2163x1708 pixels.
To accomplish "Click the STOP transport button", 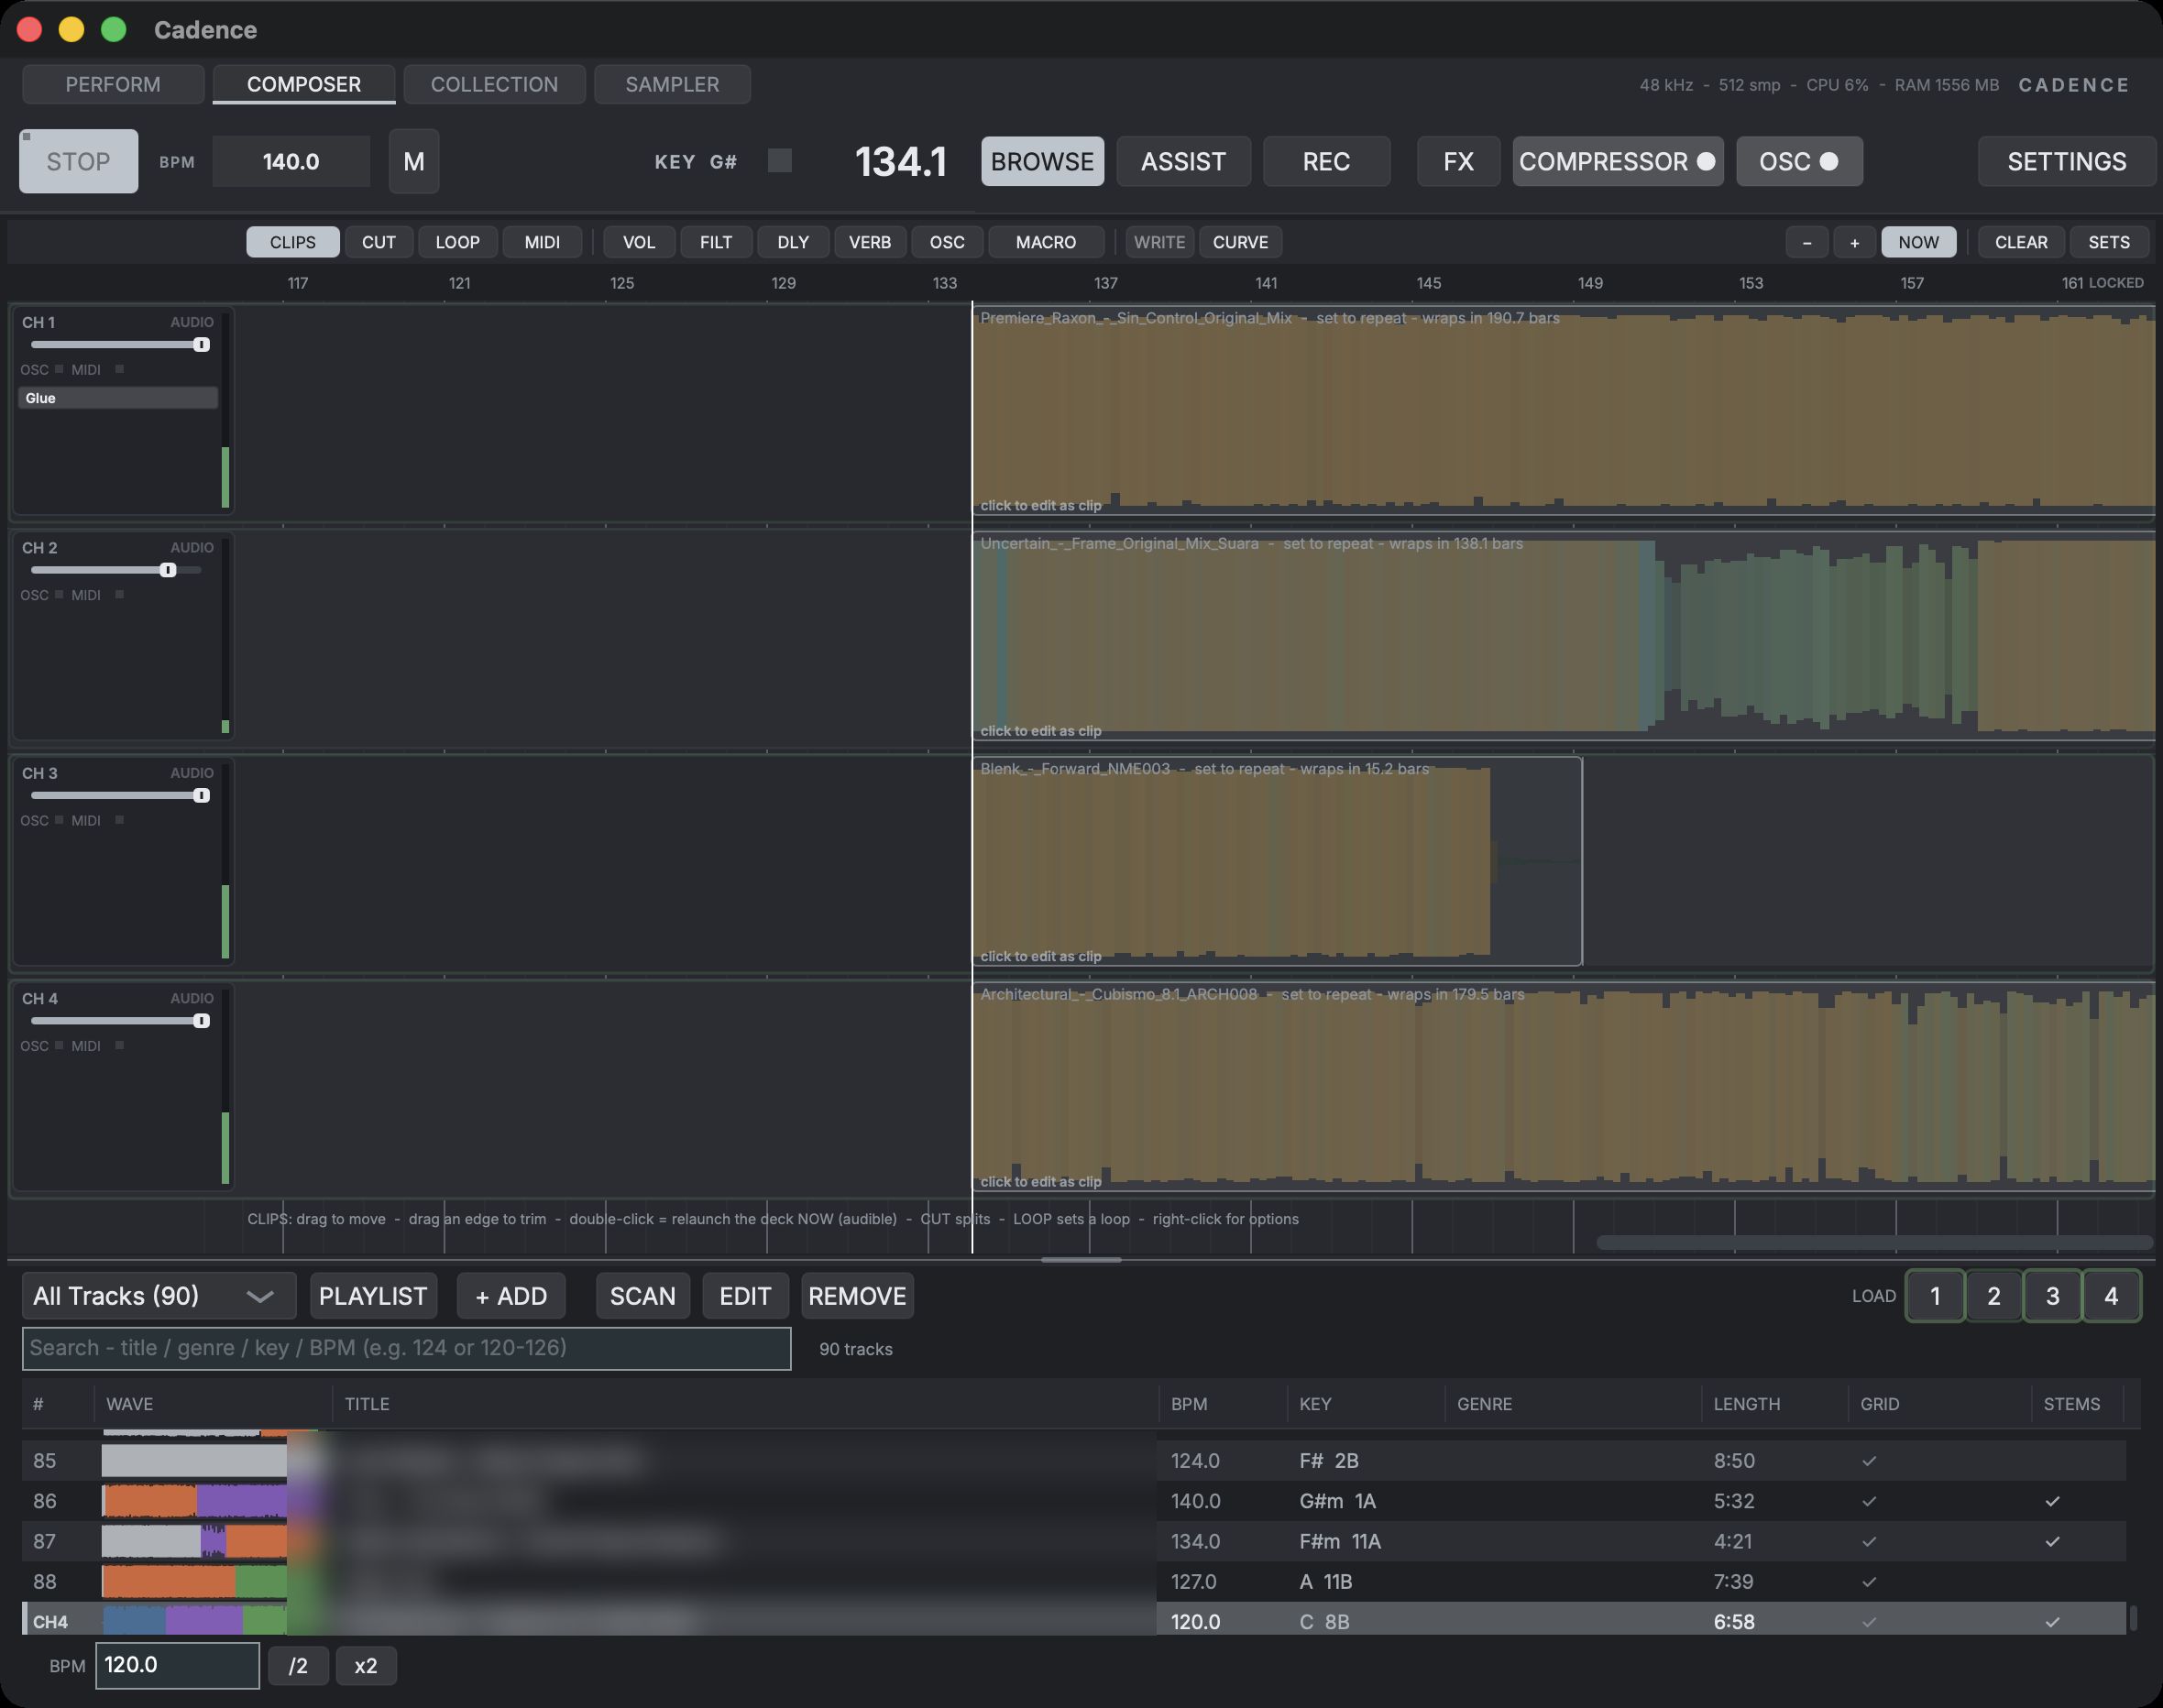I will pyautogui.click(x=79, y=161).
